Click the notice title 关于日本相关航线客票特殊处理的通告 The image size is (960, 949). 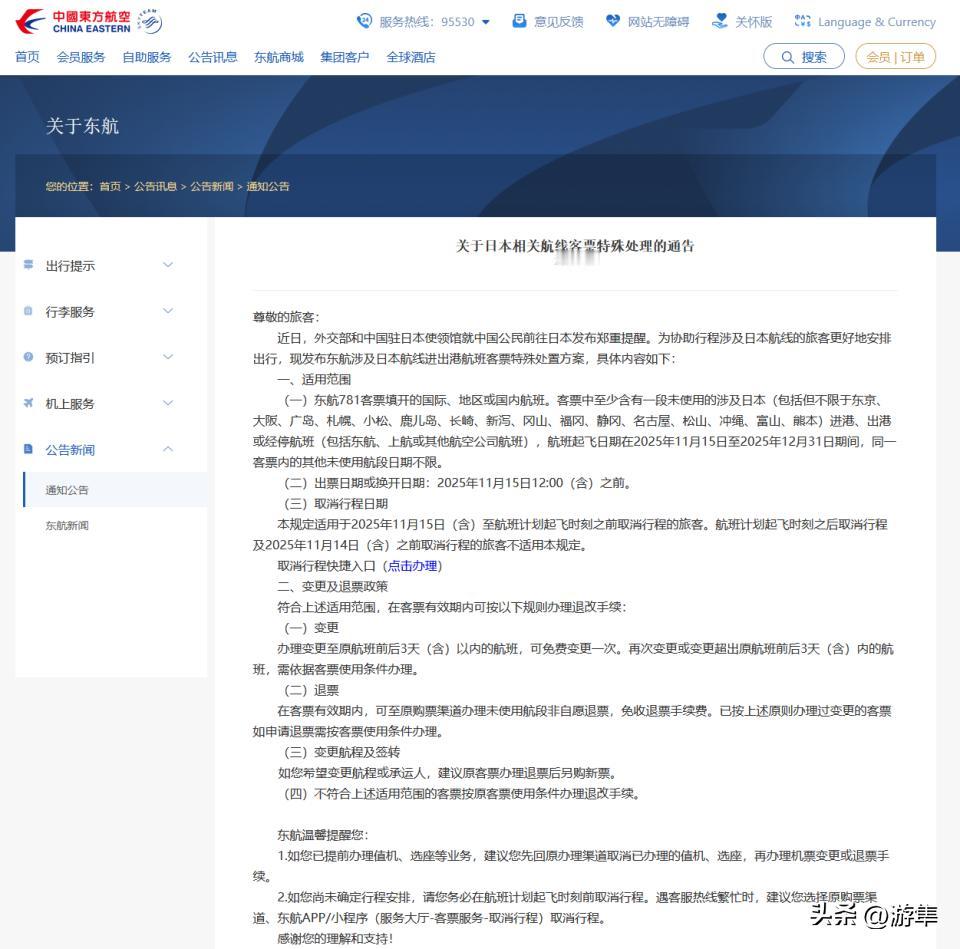click(x=575, y=246)
